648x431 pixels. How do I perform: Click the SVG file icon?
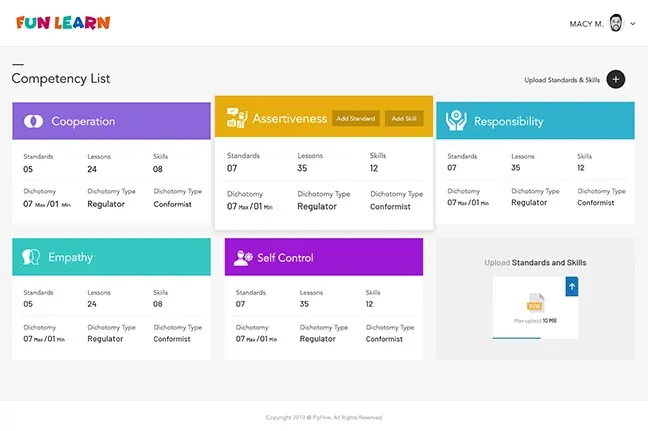coord(535,303)
